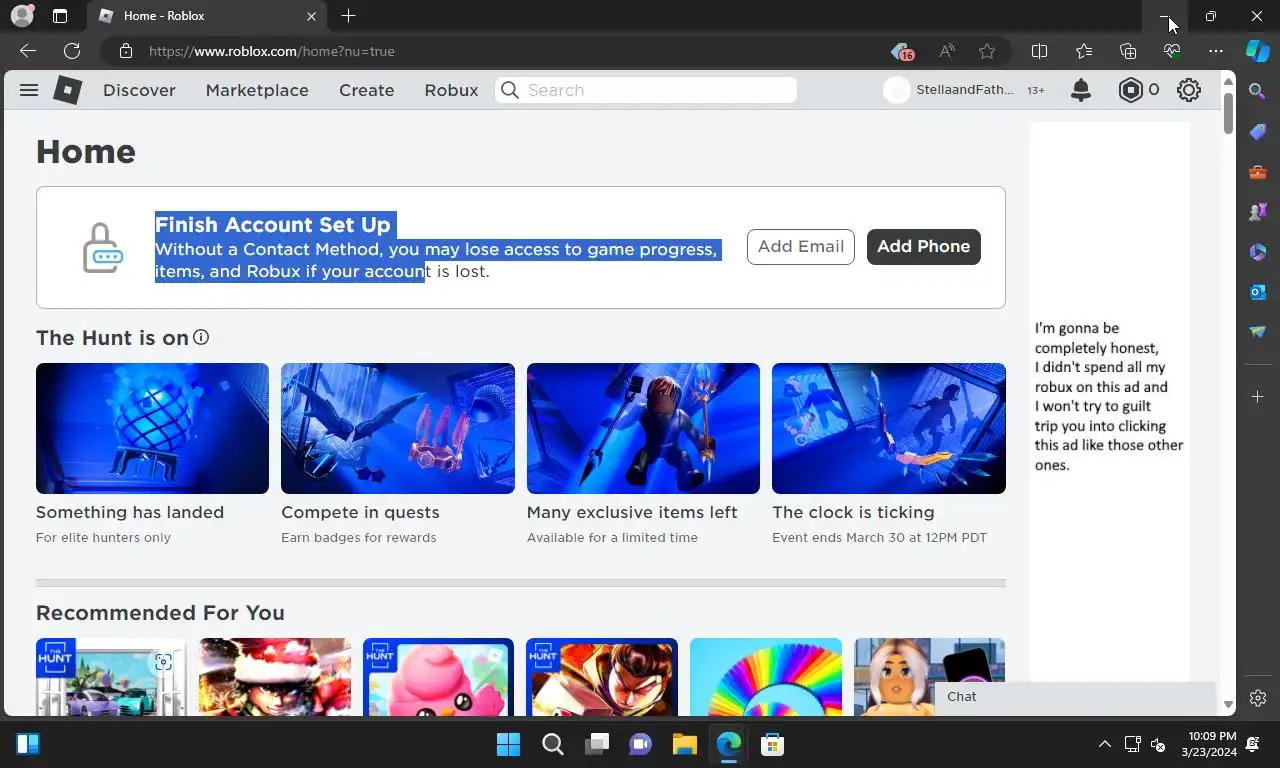Open the Roblox hamburger navigation menu
Image resolution: width=1280 pixels, height=768 pixels.
click(29, 90)
